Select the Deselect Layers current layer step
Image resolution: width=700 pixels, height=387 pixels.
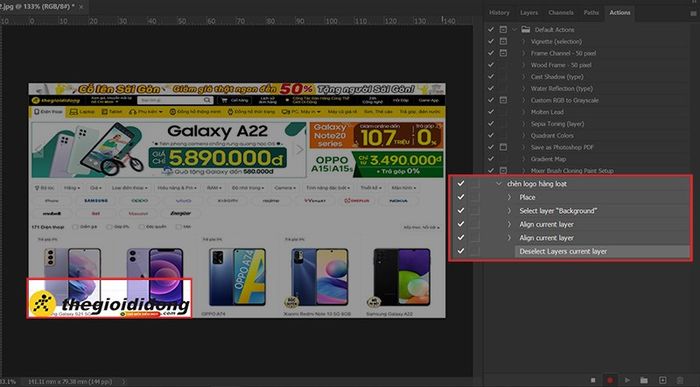coord(602,251)
